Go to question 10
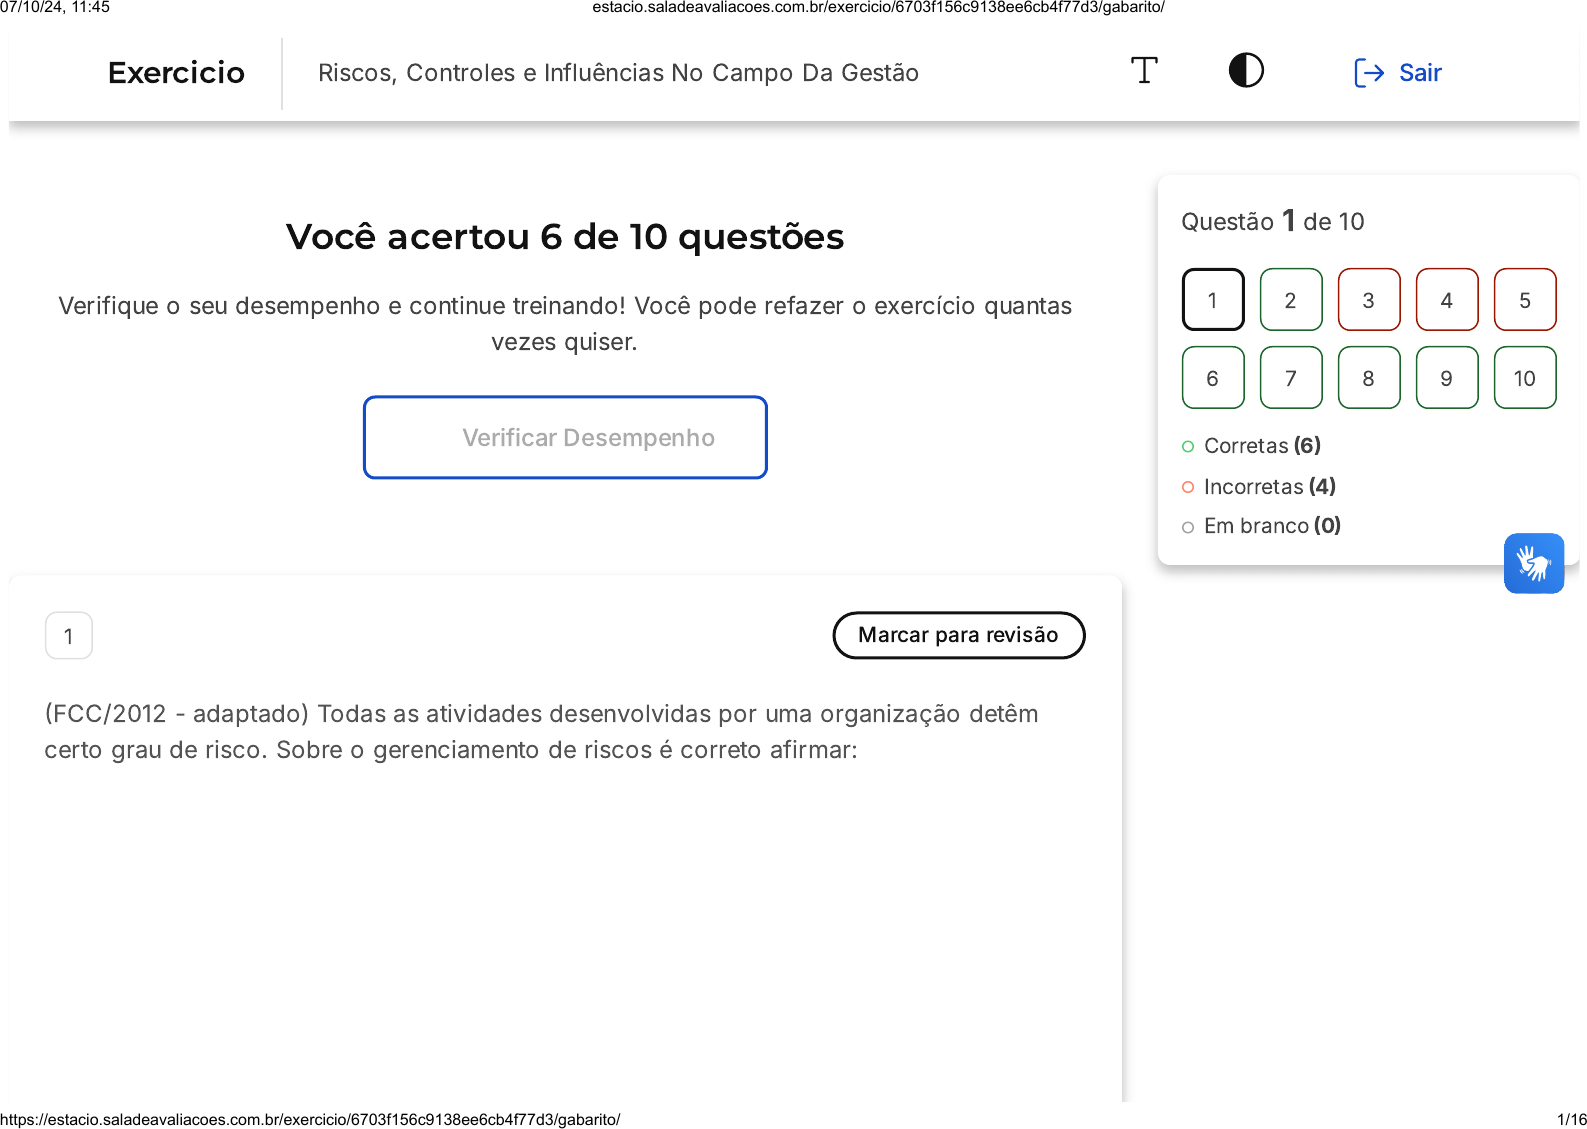The width and height of the screenshot is (1587, 1129). [1524, 378]
